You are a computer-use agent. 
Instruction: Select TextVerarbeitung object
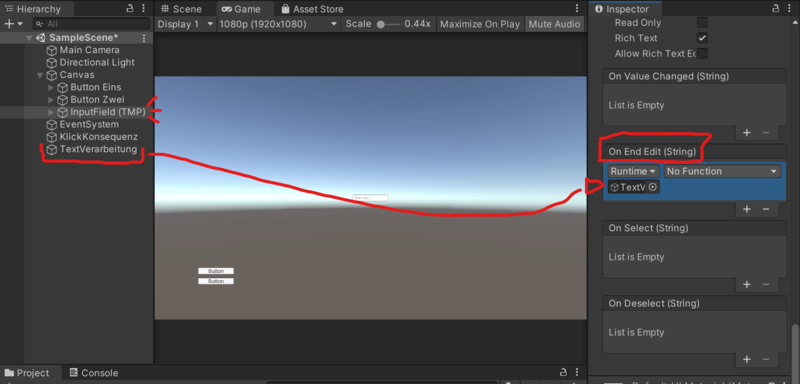98,149
